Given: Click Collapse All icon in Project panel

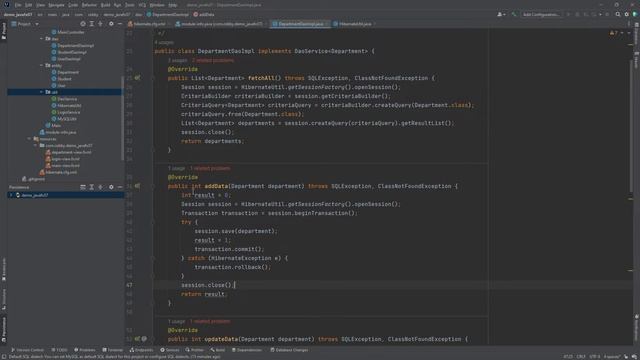Looking at the screenshot, I should 100,24.
